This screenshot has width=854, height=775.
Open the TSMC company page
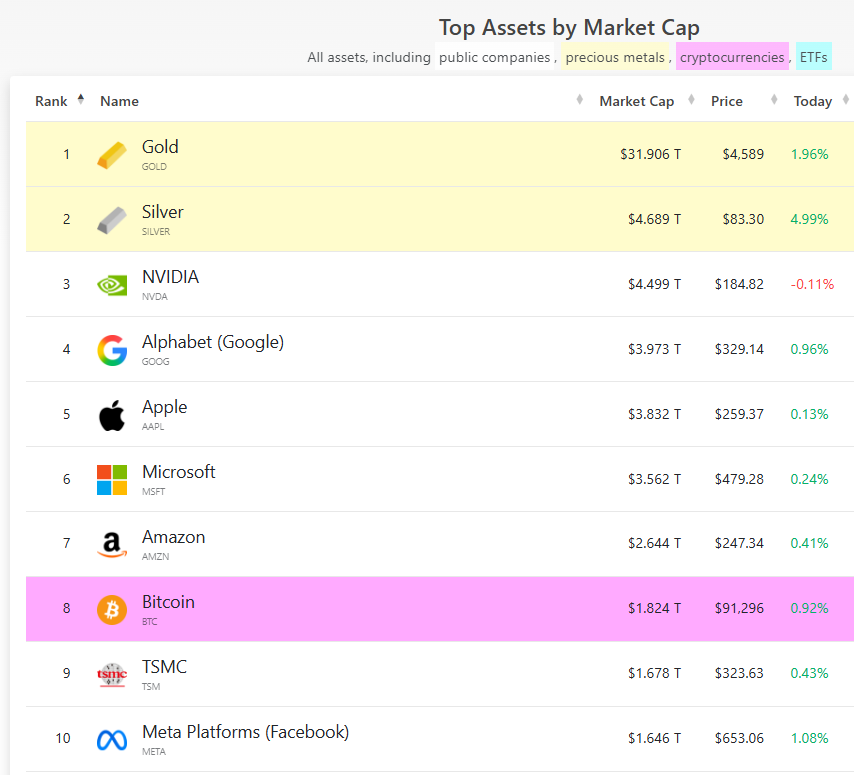[164, 667]
